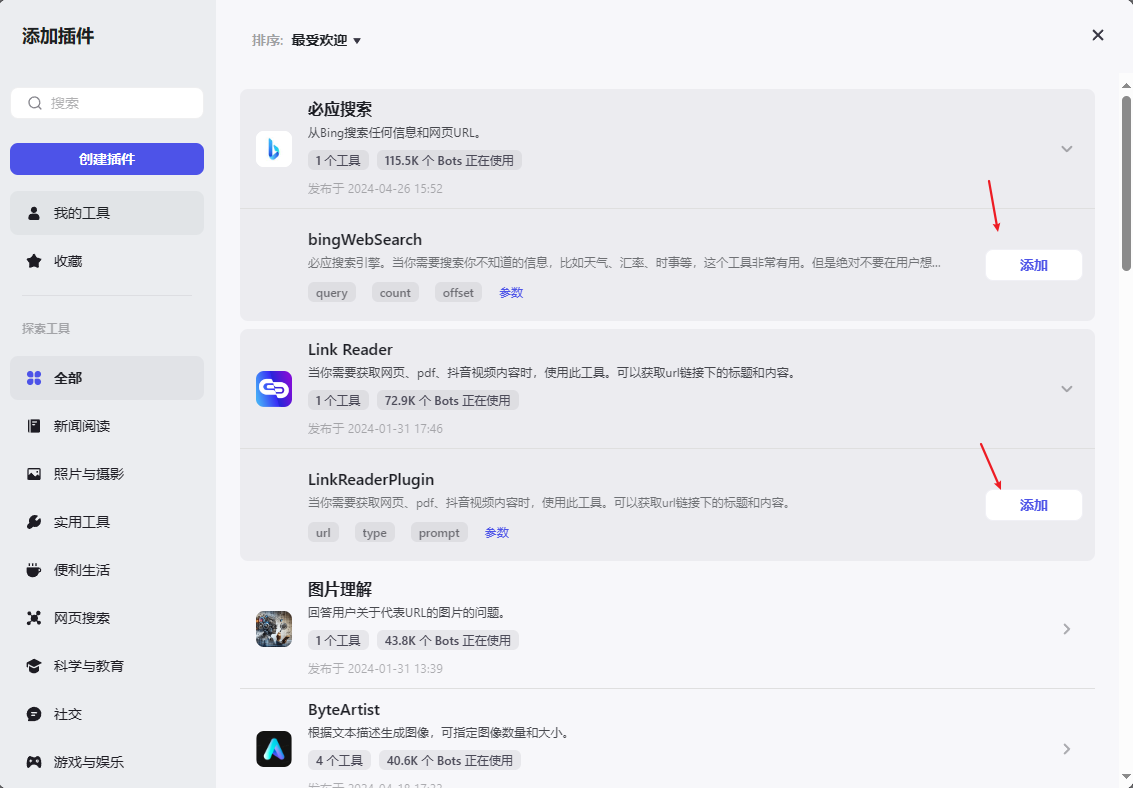Click the 发布于 2024-04-26 15:52 date
Image resolution: width=1133 pixels, height=788 pixels.
375,189
